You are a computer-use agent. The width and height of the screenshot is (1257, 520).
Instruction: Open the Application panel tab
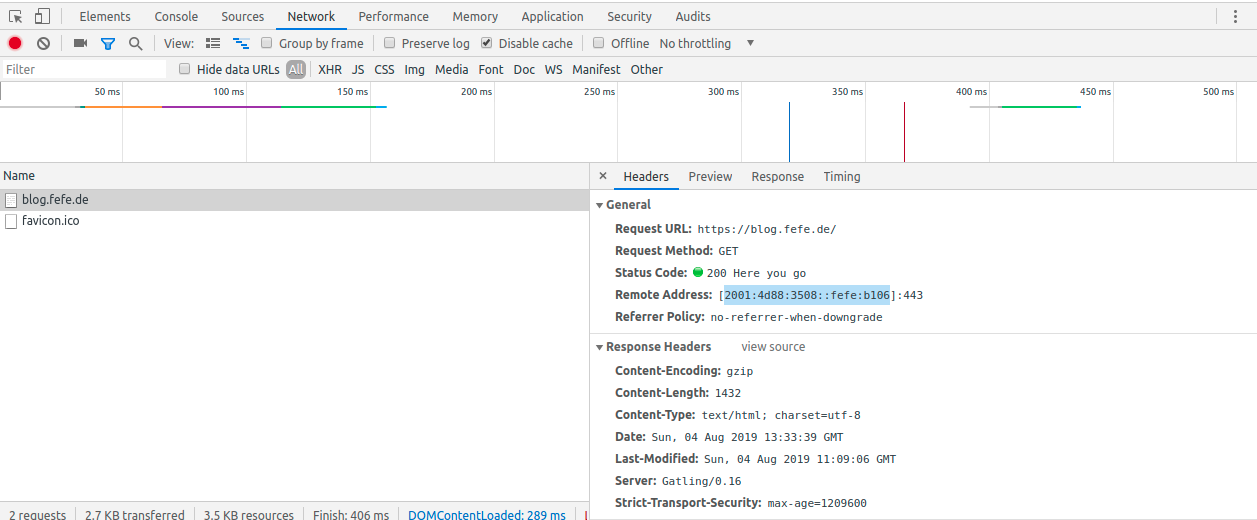(552, 16)
